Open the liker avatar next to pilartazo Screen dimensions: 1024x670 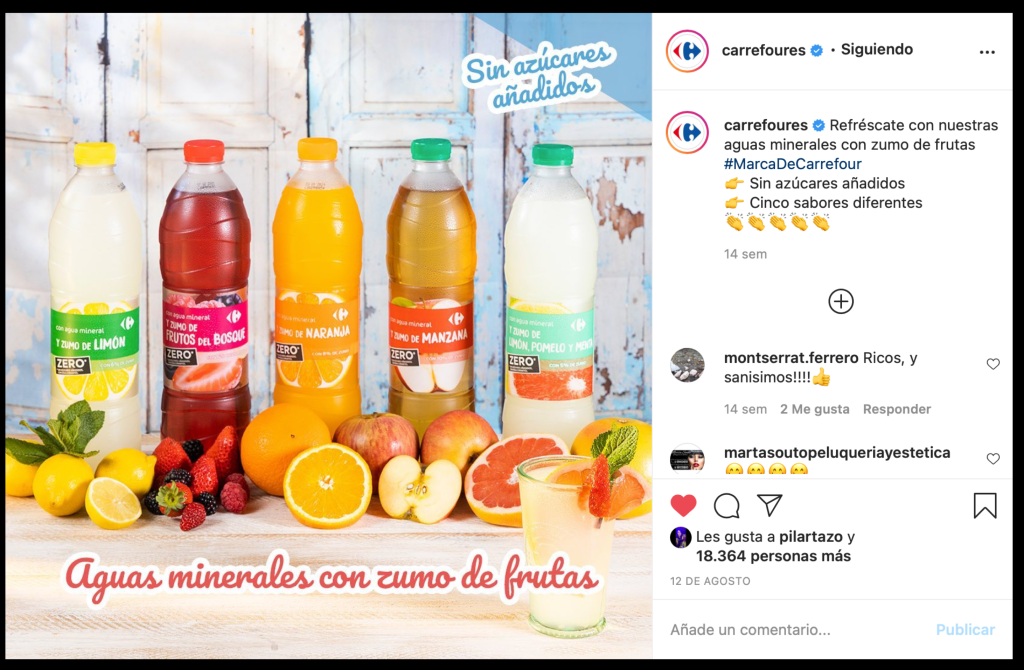click(680, 537)
